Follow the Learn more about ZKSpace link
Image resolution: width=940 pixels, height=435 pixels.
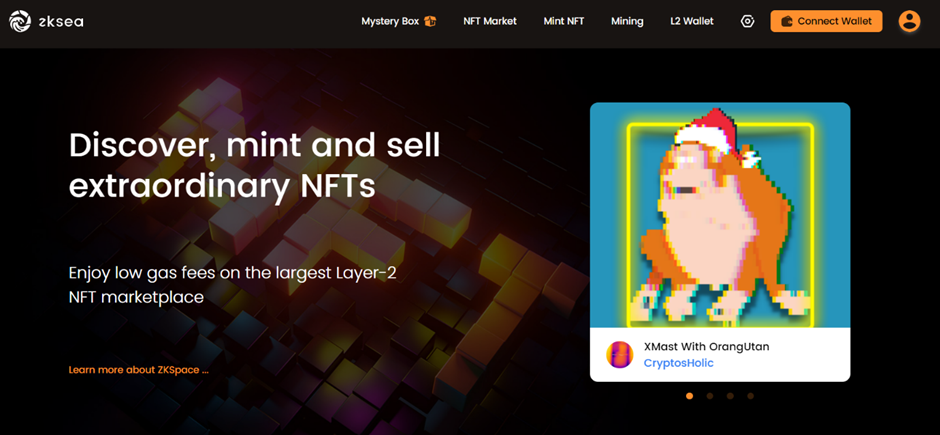point(138,370)
